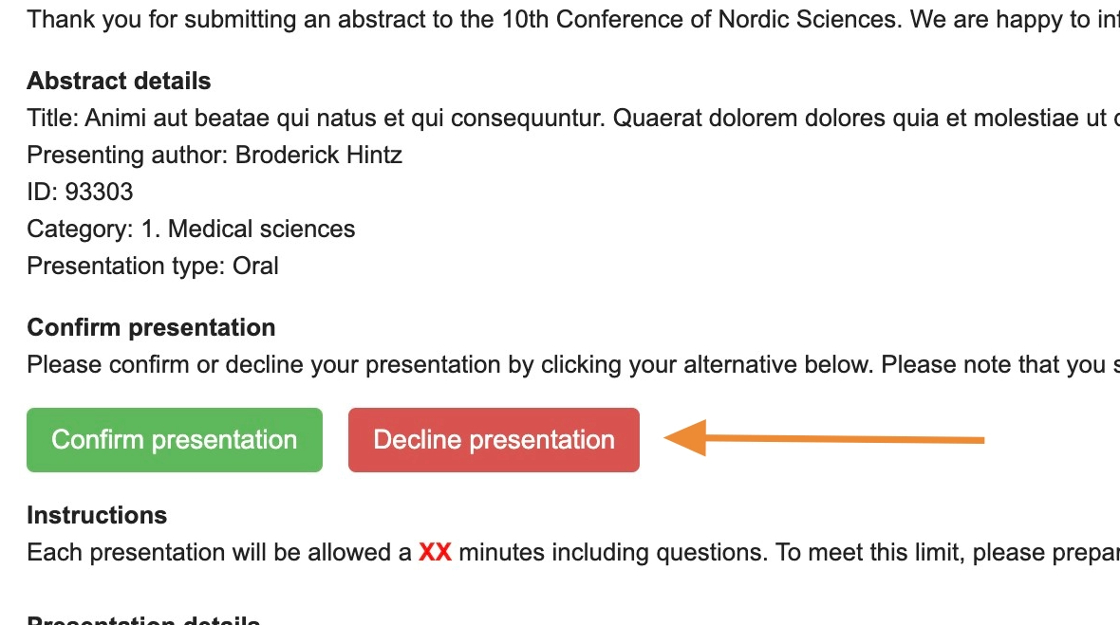Screen dimensions: 1120x625
Task: Click the bold Confirm presentation heading
Action: pyautogui.click(x=151, y=328)
